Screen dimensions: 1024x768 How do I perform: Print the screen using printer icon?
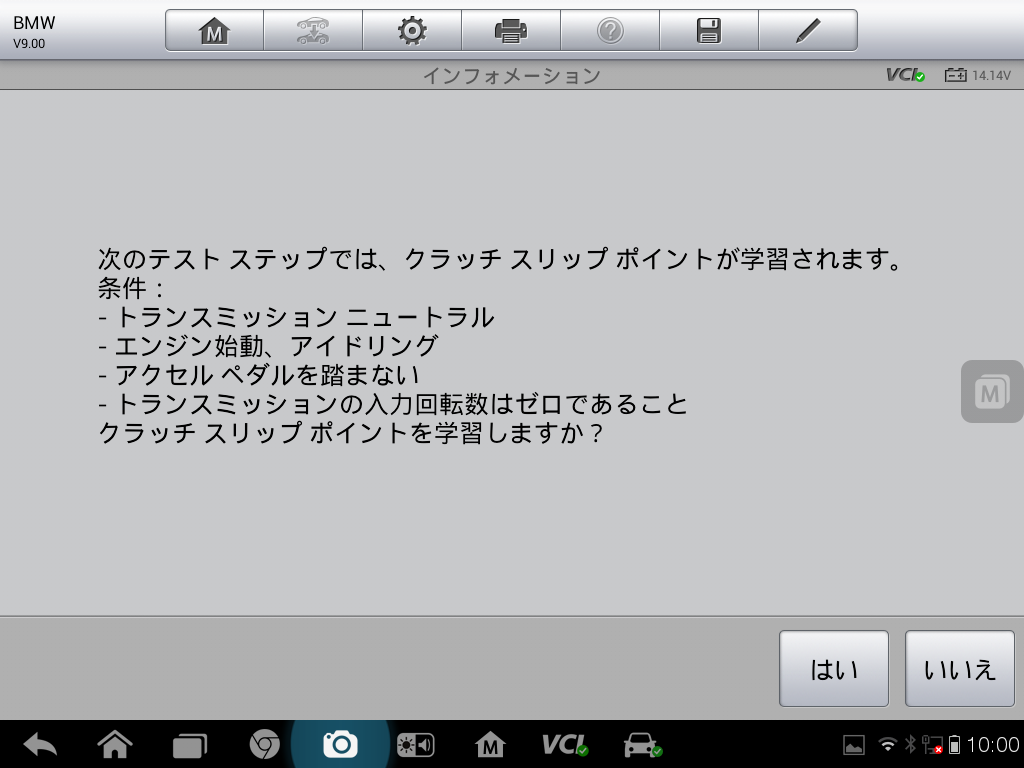[x=510, y=31]
